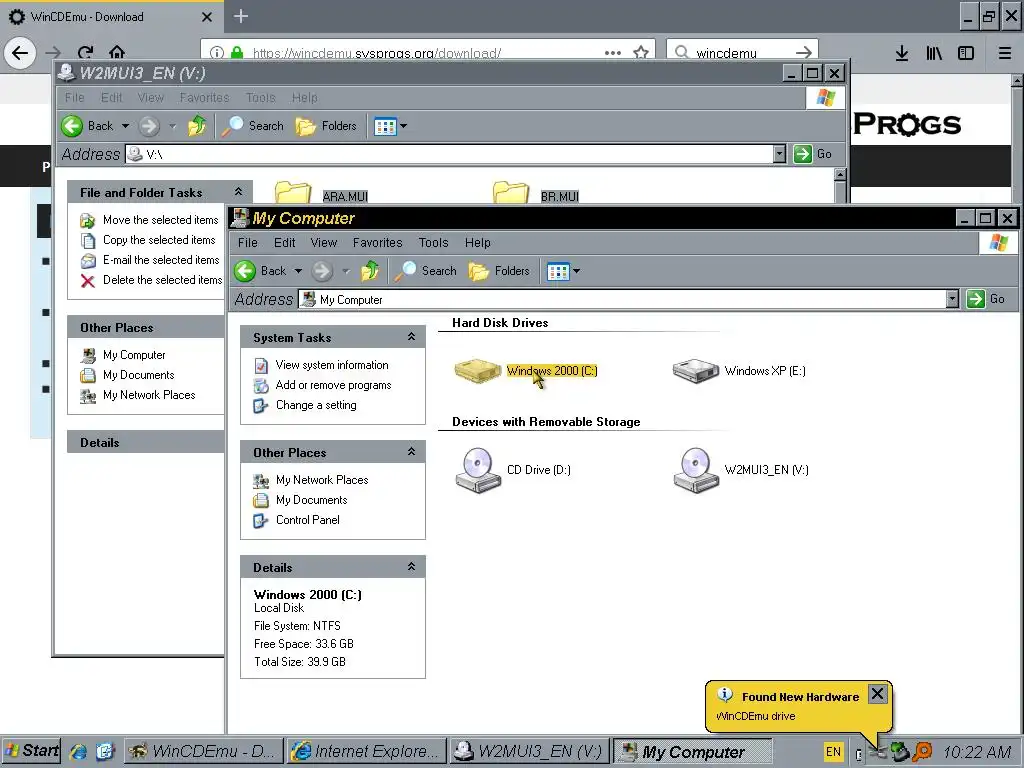This screenshot has height=768, width=1024.
Task: Click Start button on taskbar
Action: [x=31, y=751]
